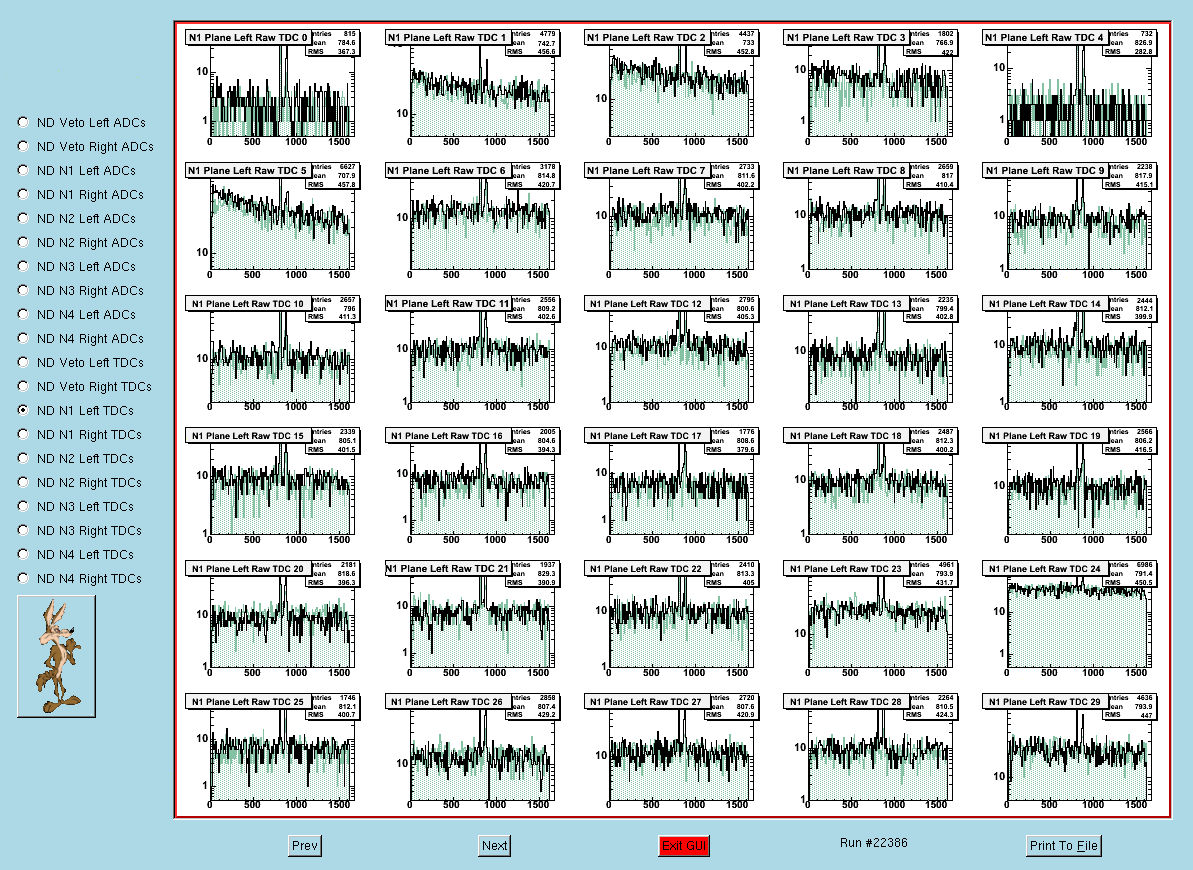Image resolution: width=1193 pixels, height=870 pixels.
Task: Select the N1 Plane Left Raw TDC 16 histogram
Action: coord(471,486)
